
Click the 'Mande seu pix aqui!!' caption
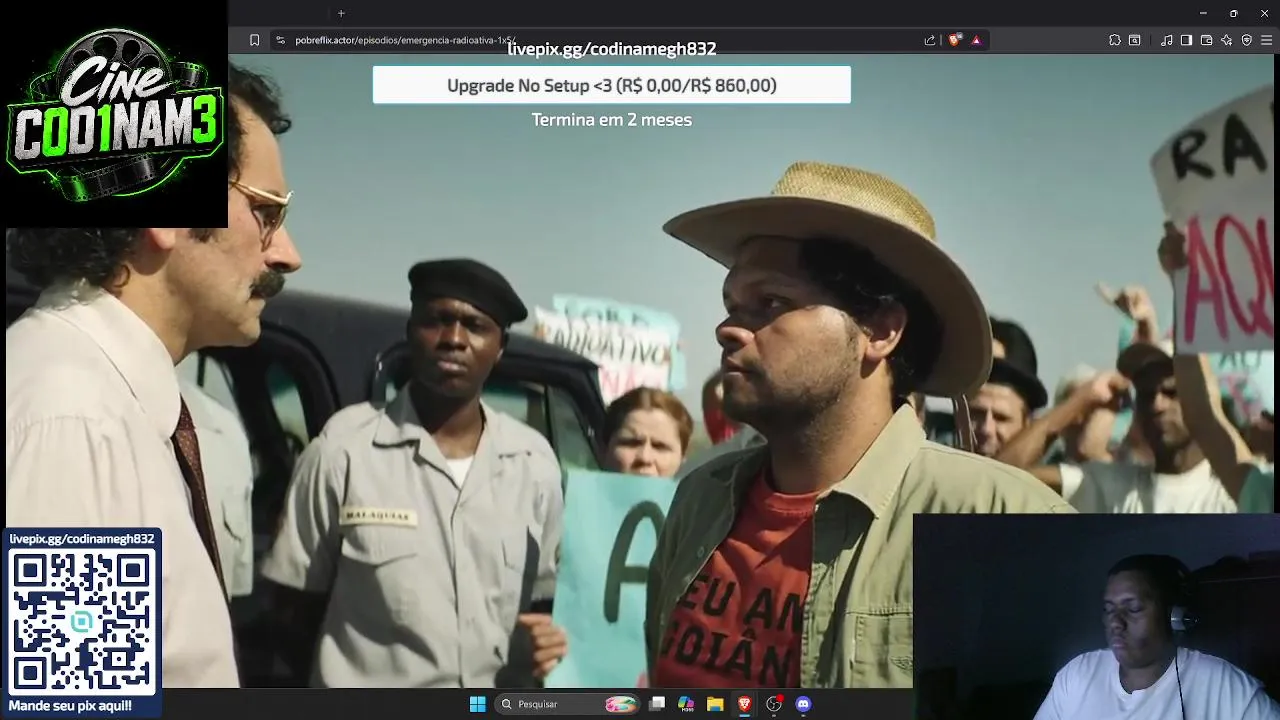(x=70, y=706)
